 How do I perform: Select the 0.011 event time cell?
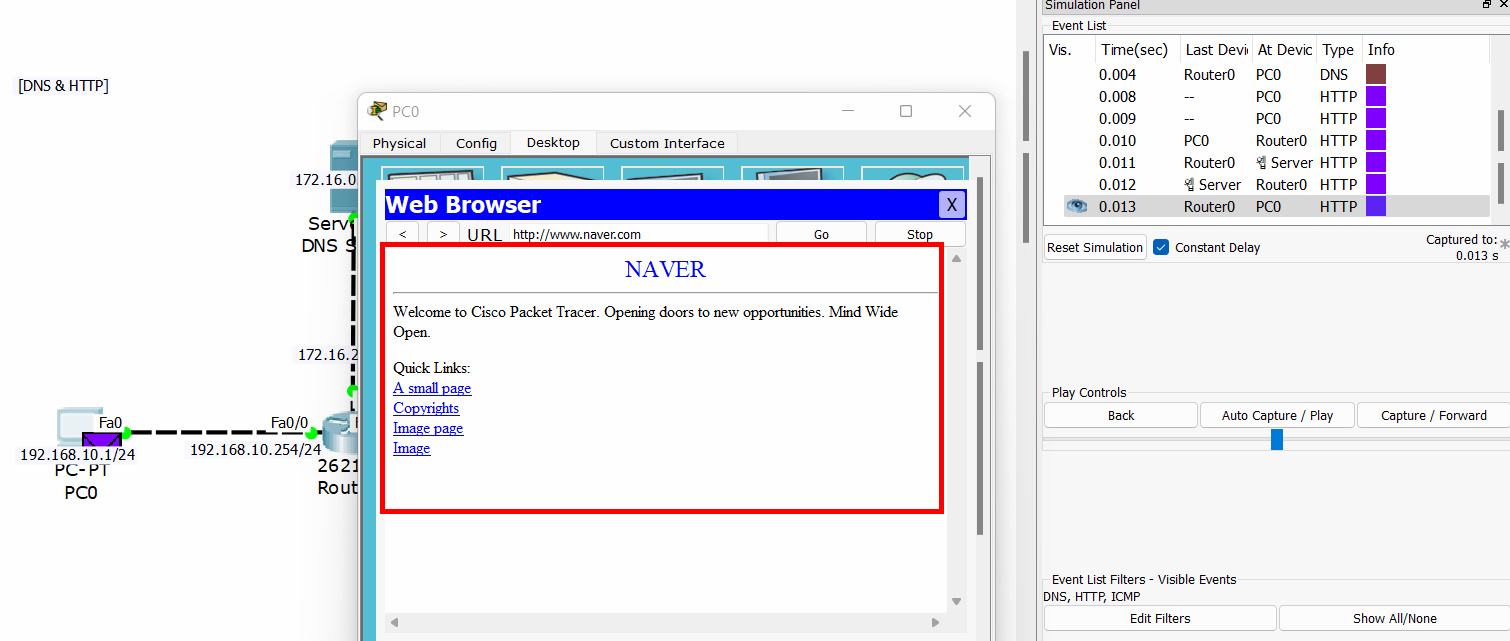[x=1118, y=162]
